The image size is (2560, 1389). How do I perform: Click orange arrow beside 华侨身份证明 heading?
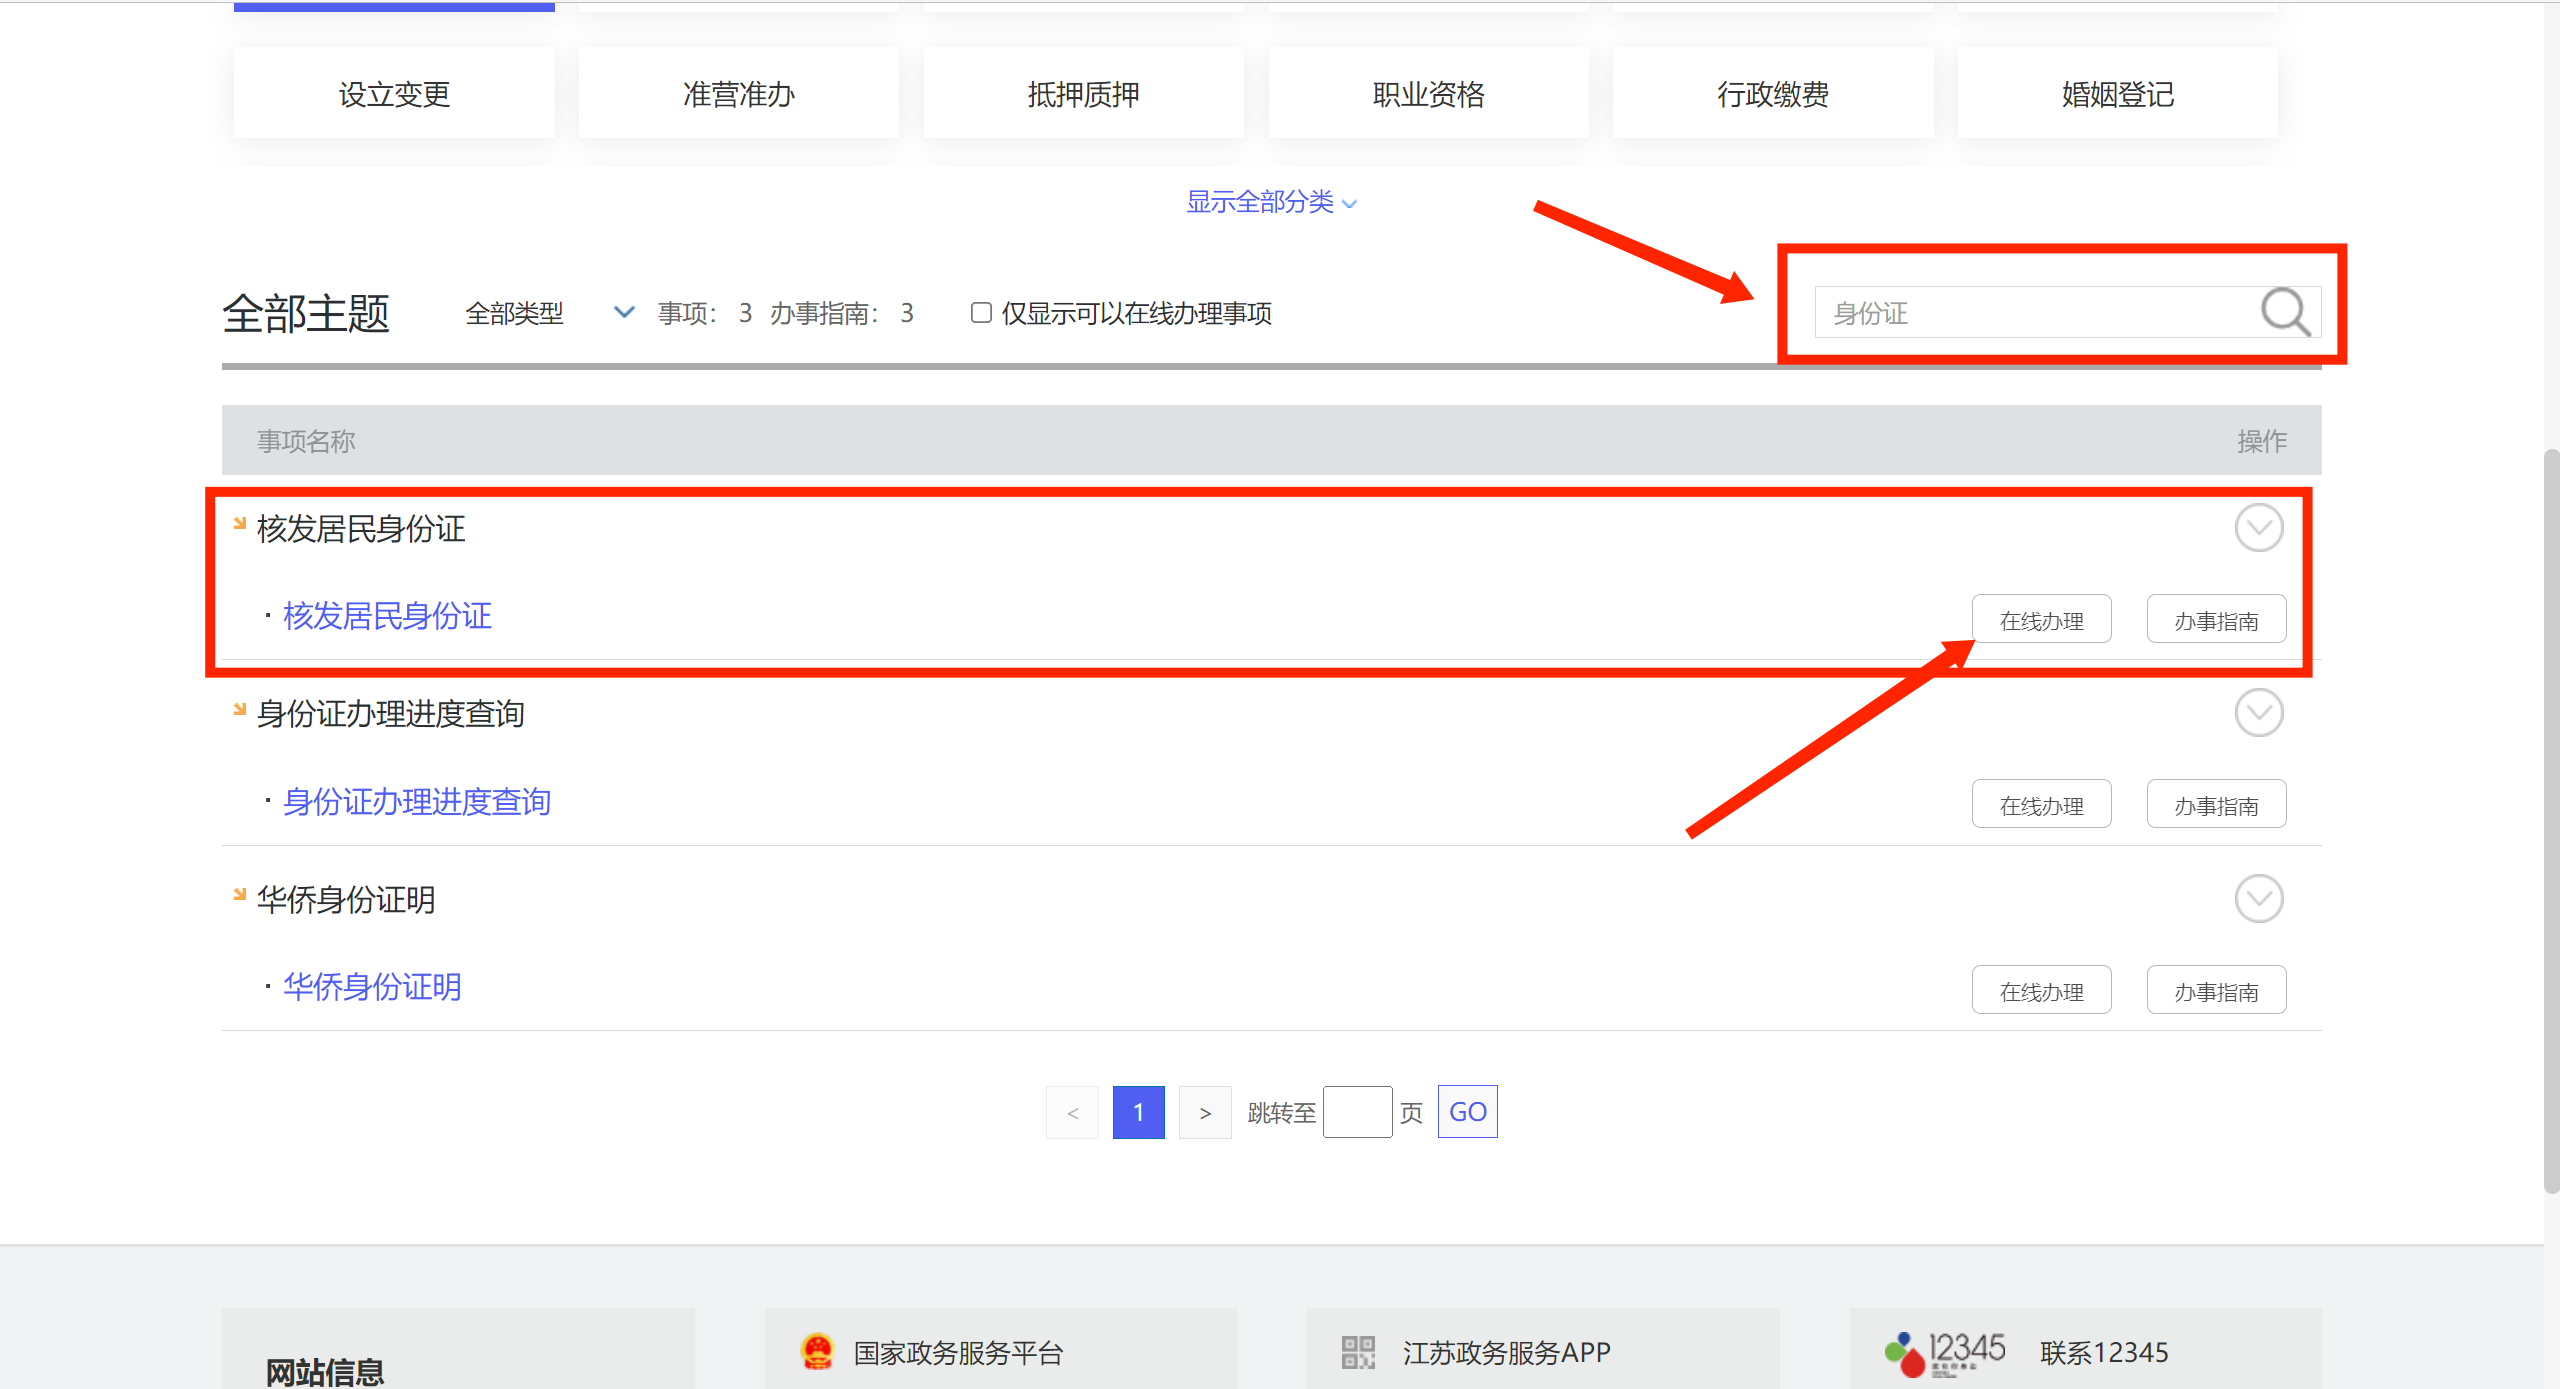tap(239, 895)
